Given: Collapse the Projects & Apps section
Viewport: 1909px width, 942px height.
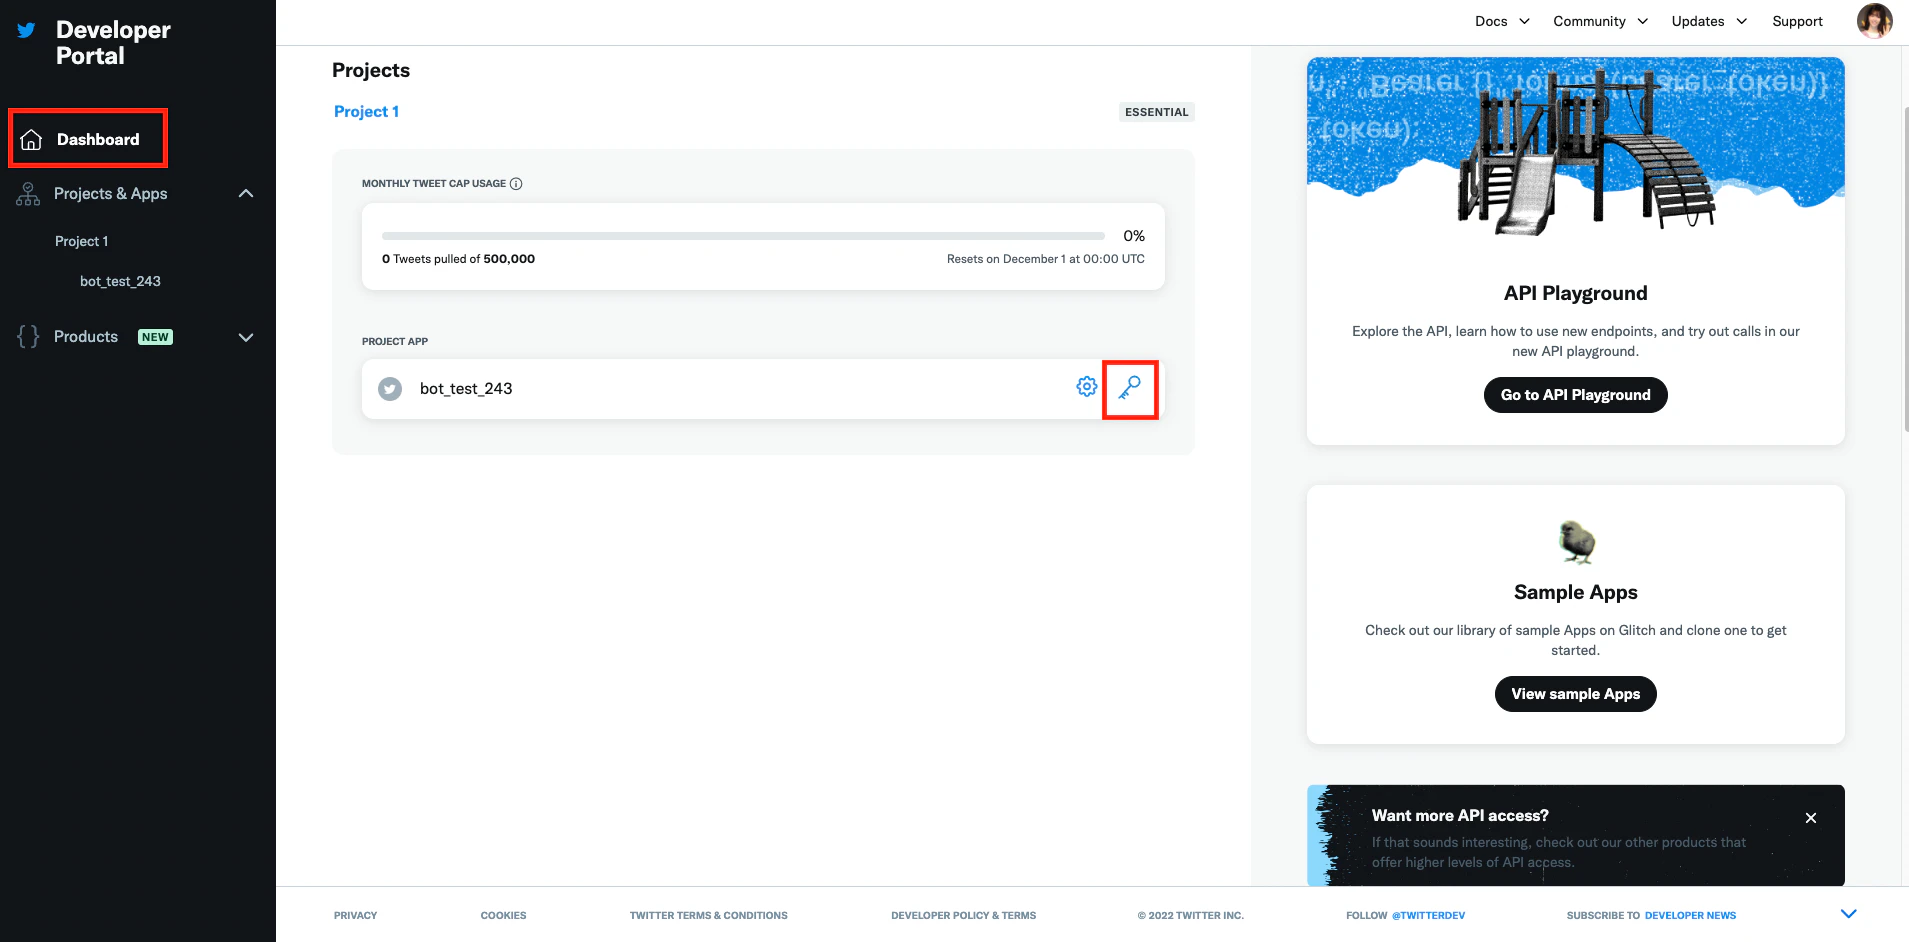Looking at the screenshot, I should 246,194.
